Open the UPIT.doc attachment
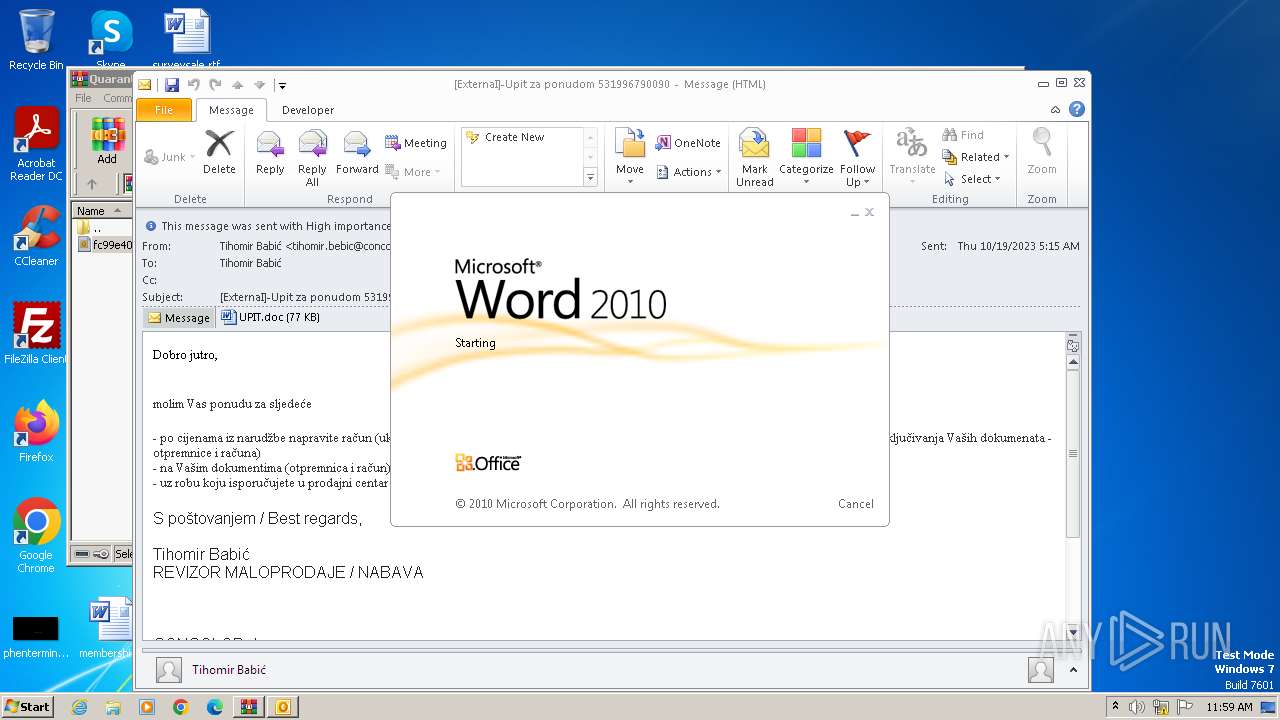The height and width of the screenshot is (720, 1280). pyautogui.click(x=271, y=317)
